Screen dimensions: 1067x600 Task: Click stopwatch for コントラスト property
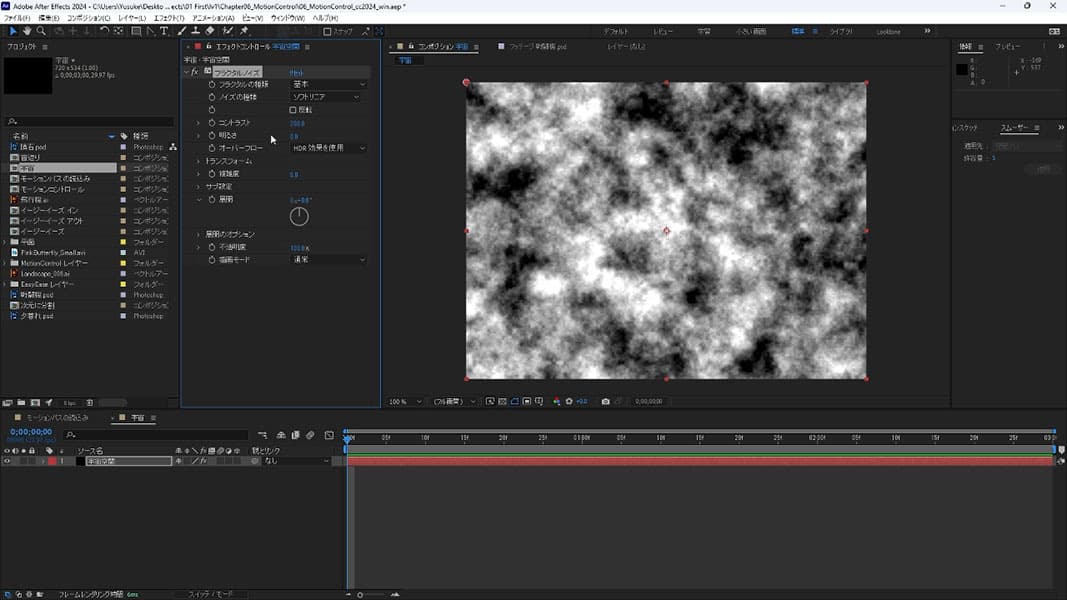coord(211,123)
